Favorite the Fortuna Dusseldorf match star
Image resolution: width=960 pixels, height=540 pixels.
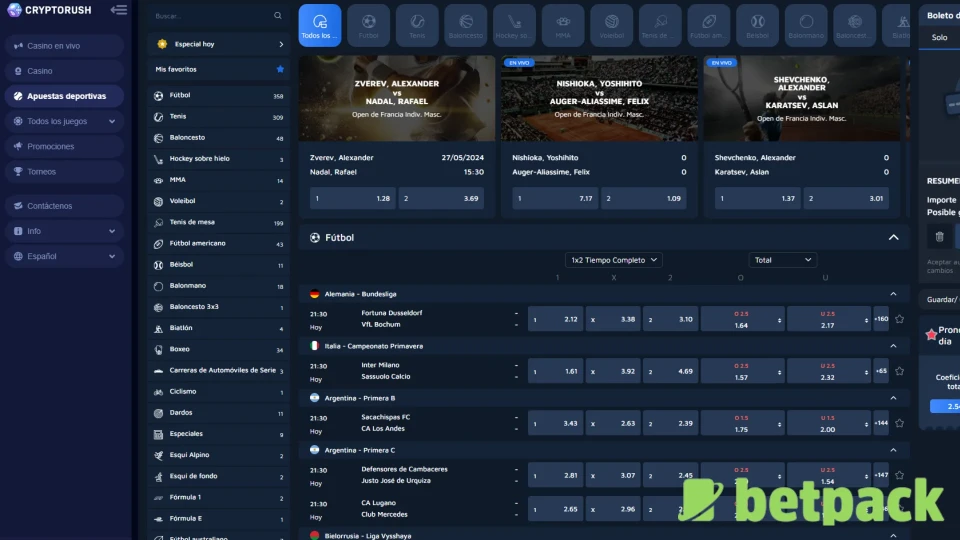[x=899, y=319]
